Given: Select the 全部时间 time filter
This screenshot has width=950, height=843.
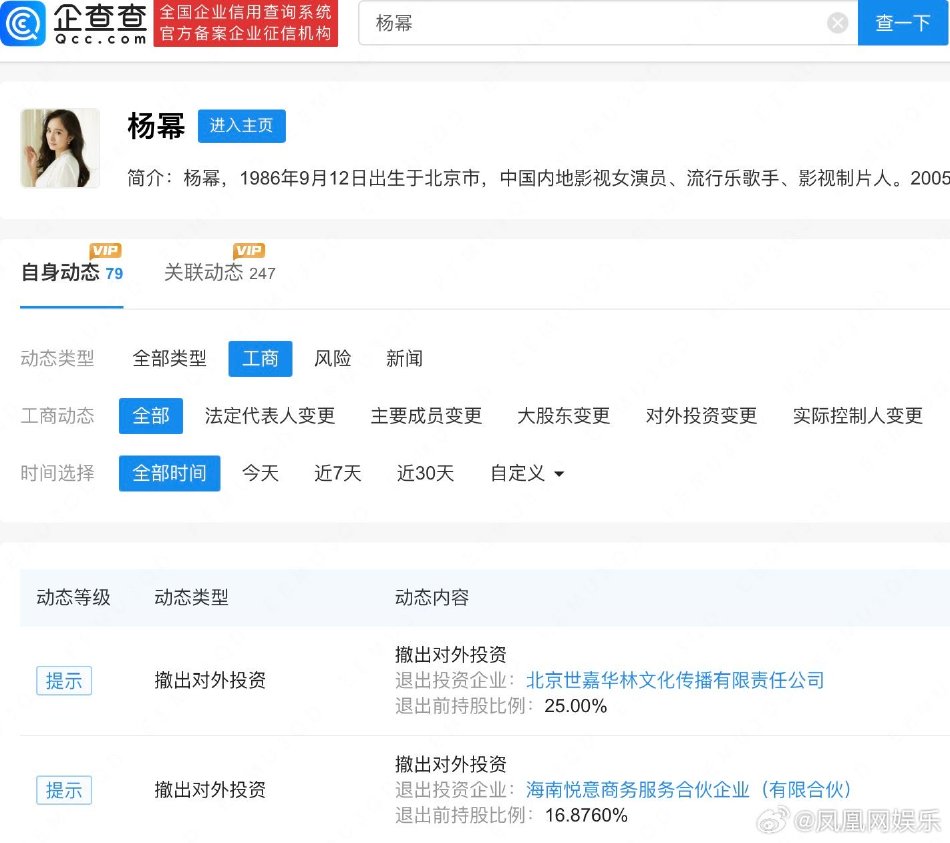Looking at the screenshot, I should click(170, 473).
